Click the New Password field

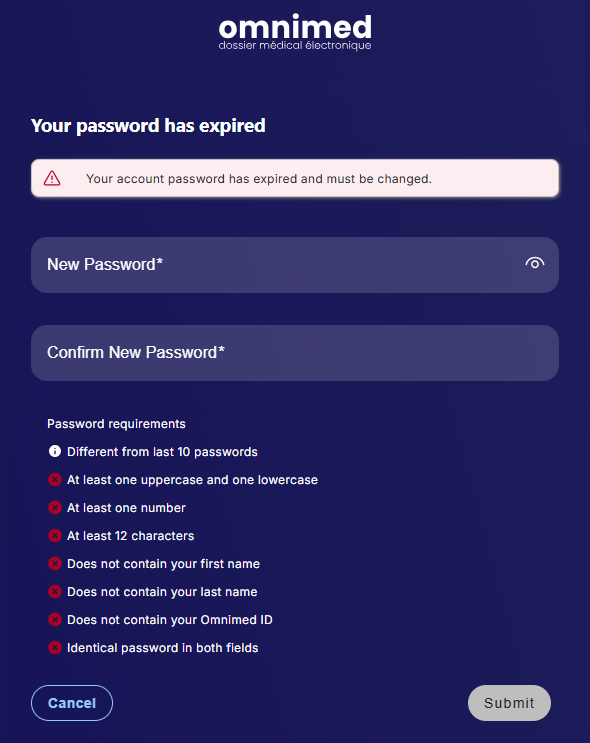(295, 265)
